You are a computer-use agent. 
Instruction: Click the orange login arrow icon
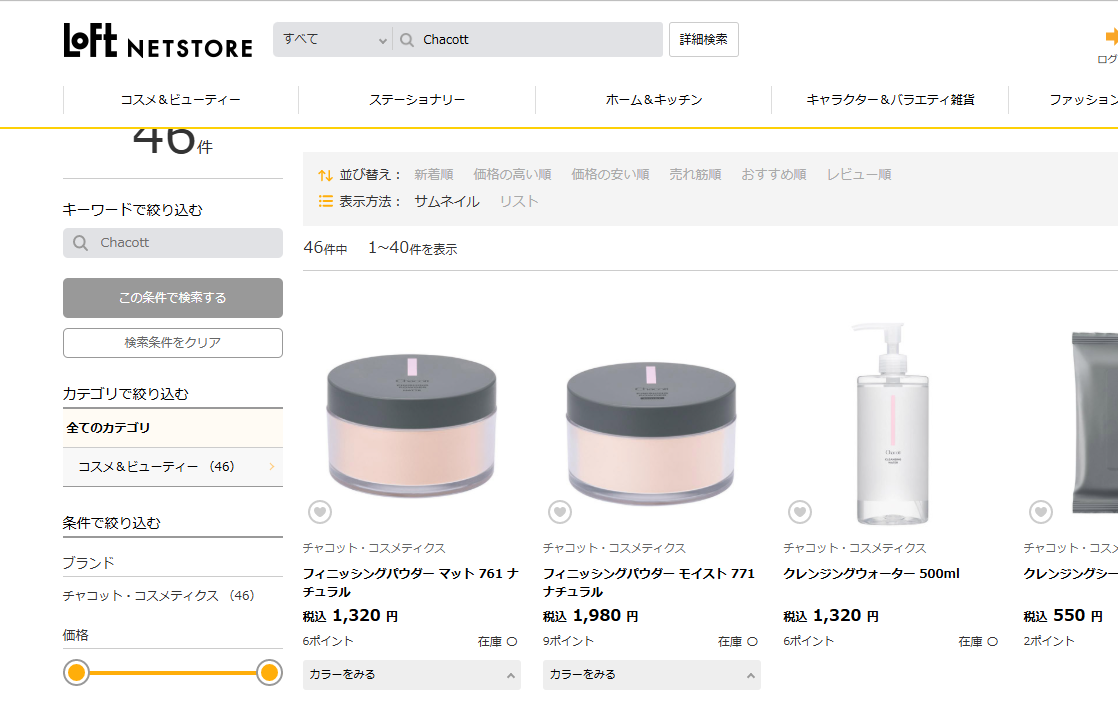click(x=1111, y=36)
